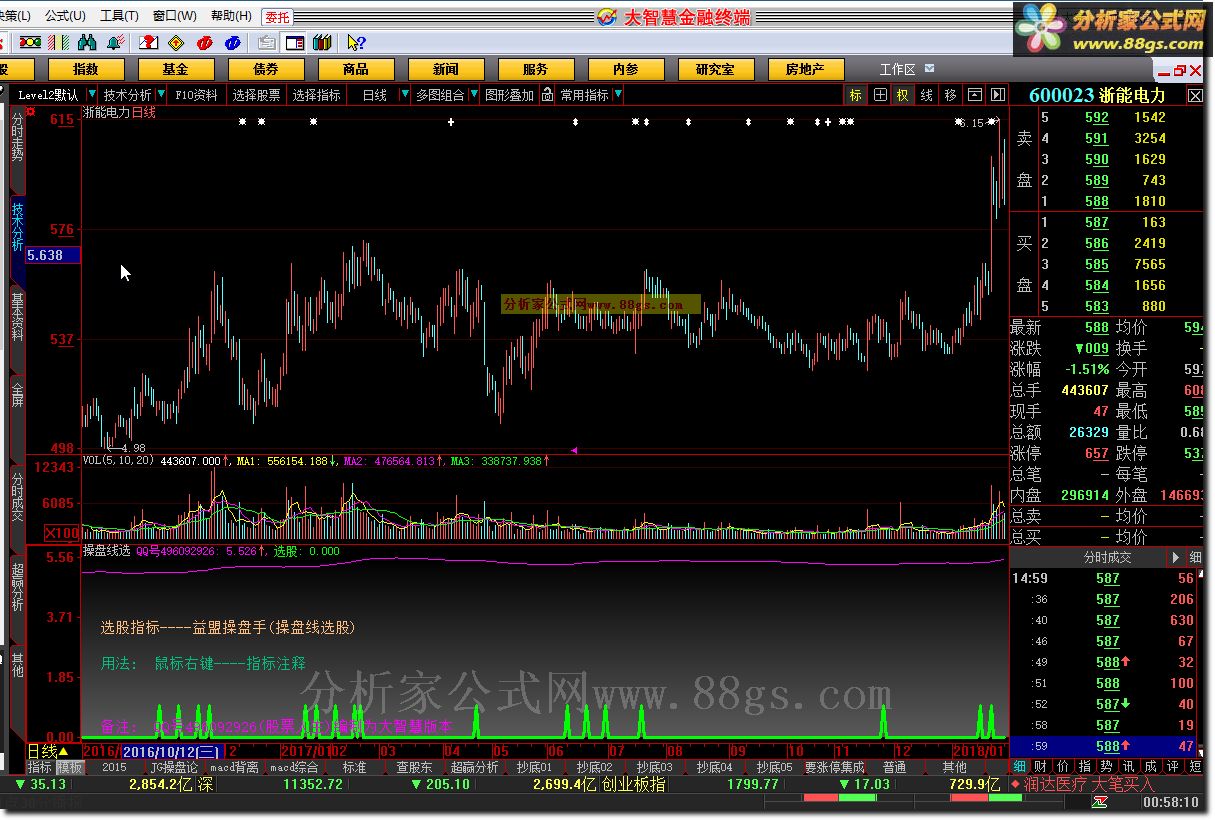Viewport: 1215px width, 820px height.
Task: Open the binoculars search tool
Action: pyautogui.click(x=87, y=42)
